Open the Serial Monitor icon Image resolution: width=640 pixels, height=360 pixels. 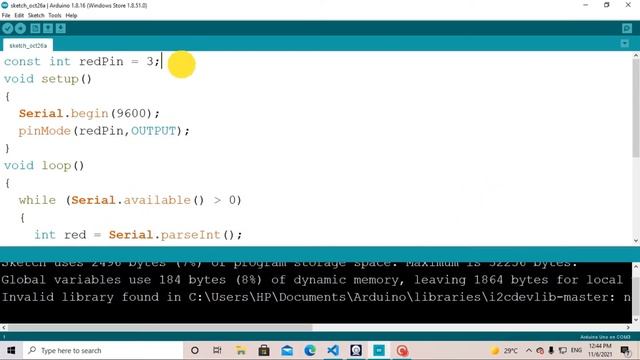(627, 28)
